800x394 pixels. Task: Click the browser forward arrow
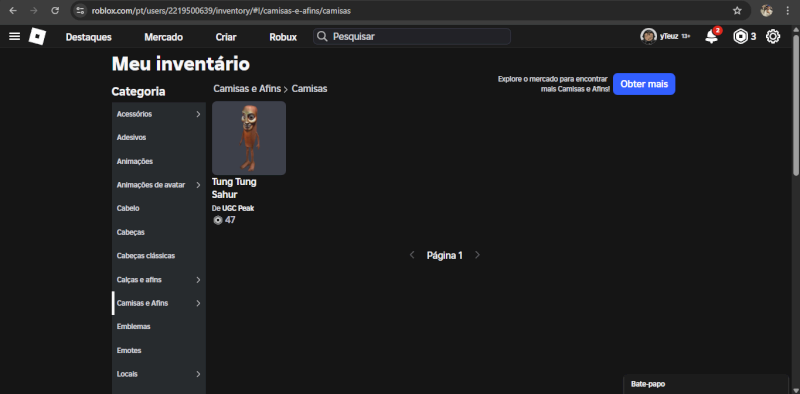point(34,11)
